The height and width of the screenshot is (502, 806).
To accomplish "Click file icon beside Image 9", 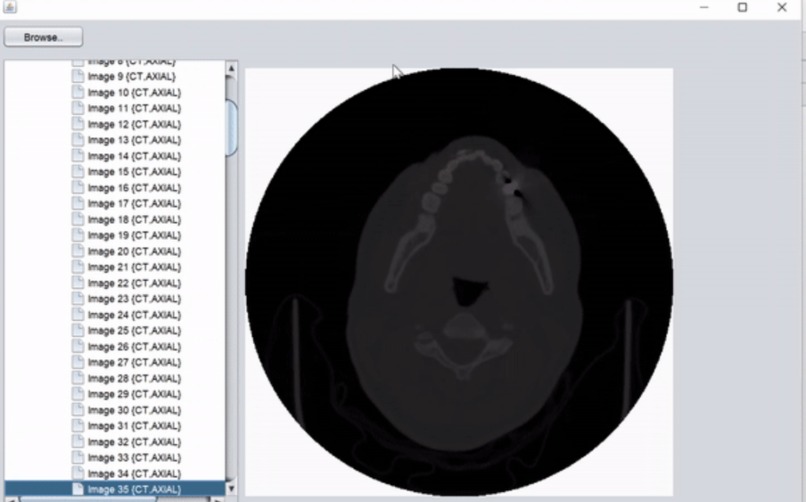I will (78, 76).
